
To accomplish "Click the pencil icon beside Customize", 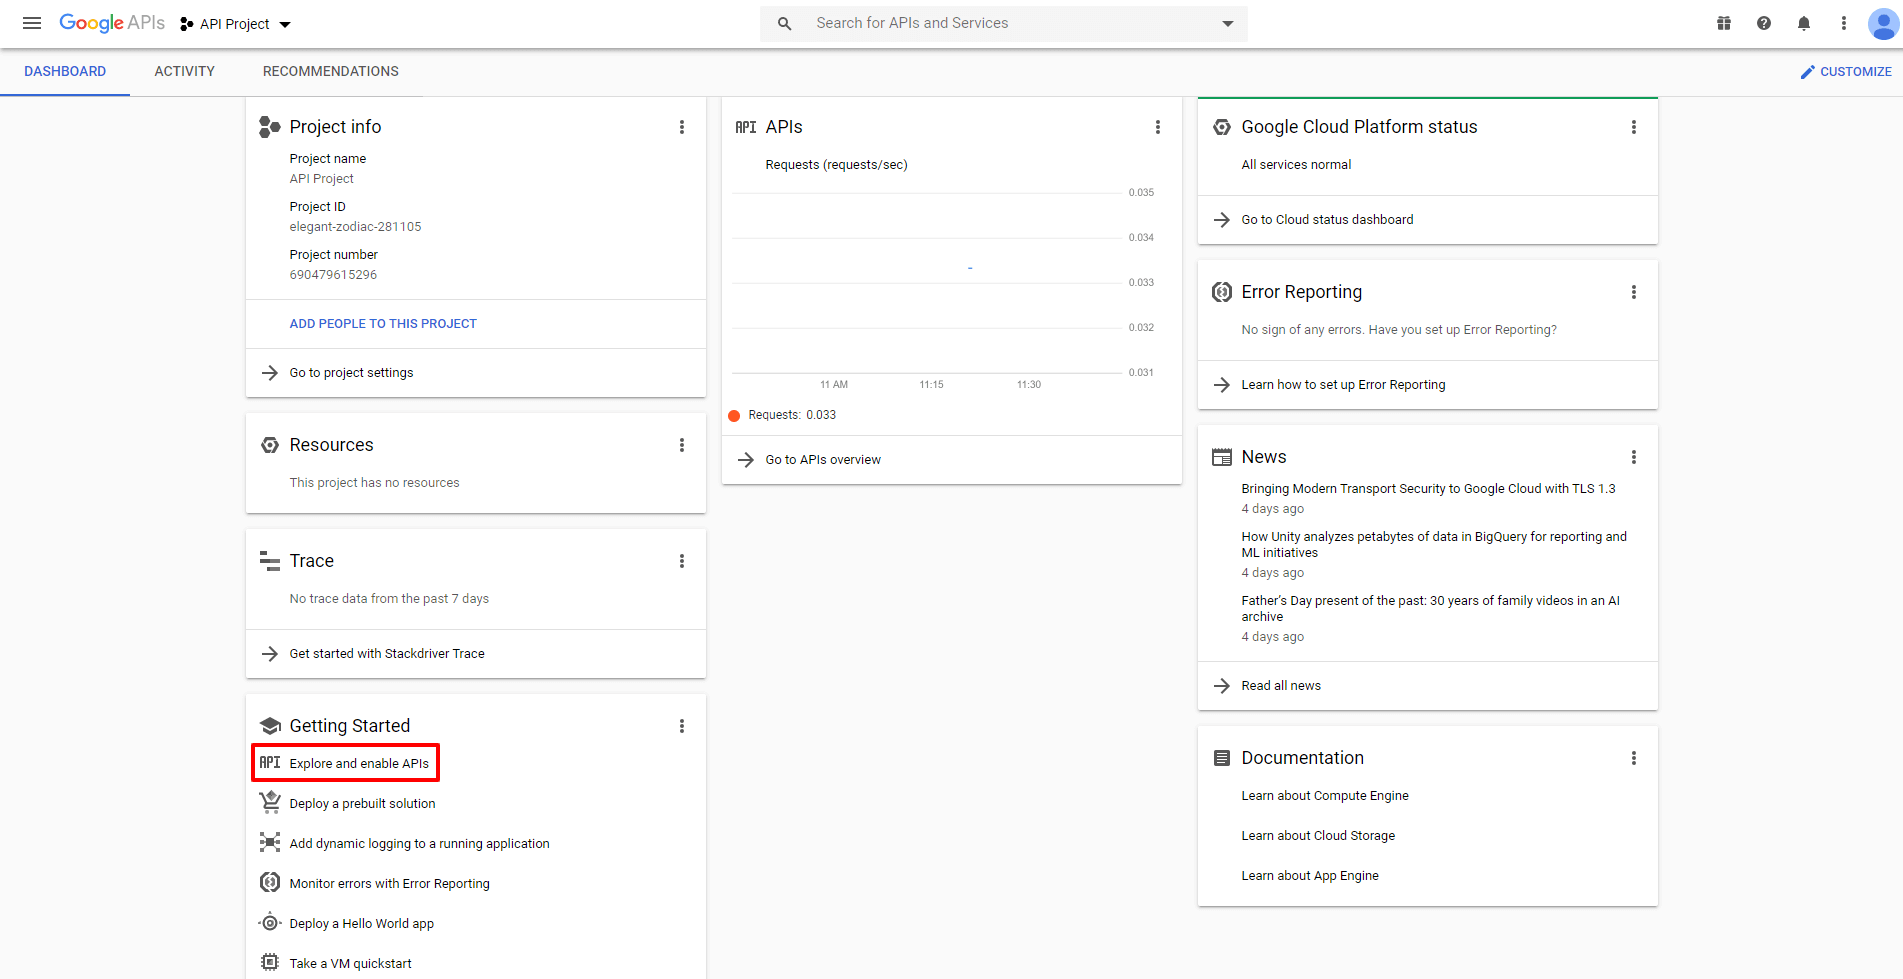I will [1808, 72].
